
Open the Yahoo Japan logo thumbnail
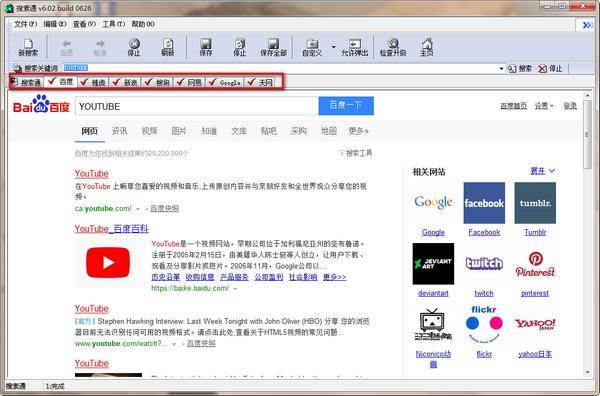[535, 324]
